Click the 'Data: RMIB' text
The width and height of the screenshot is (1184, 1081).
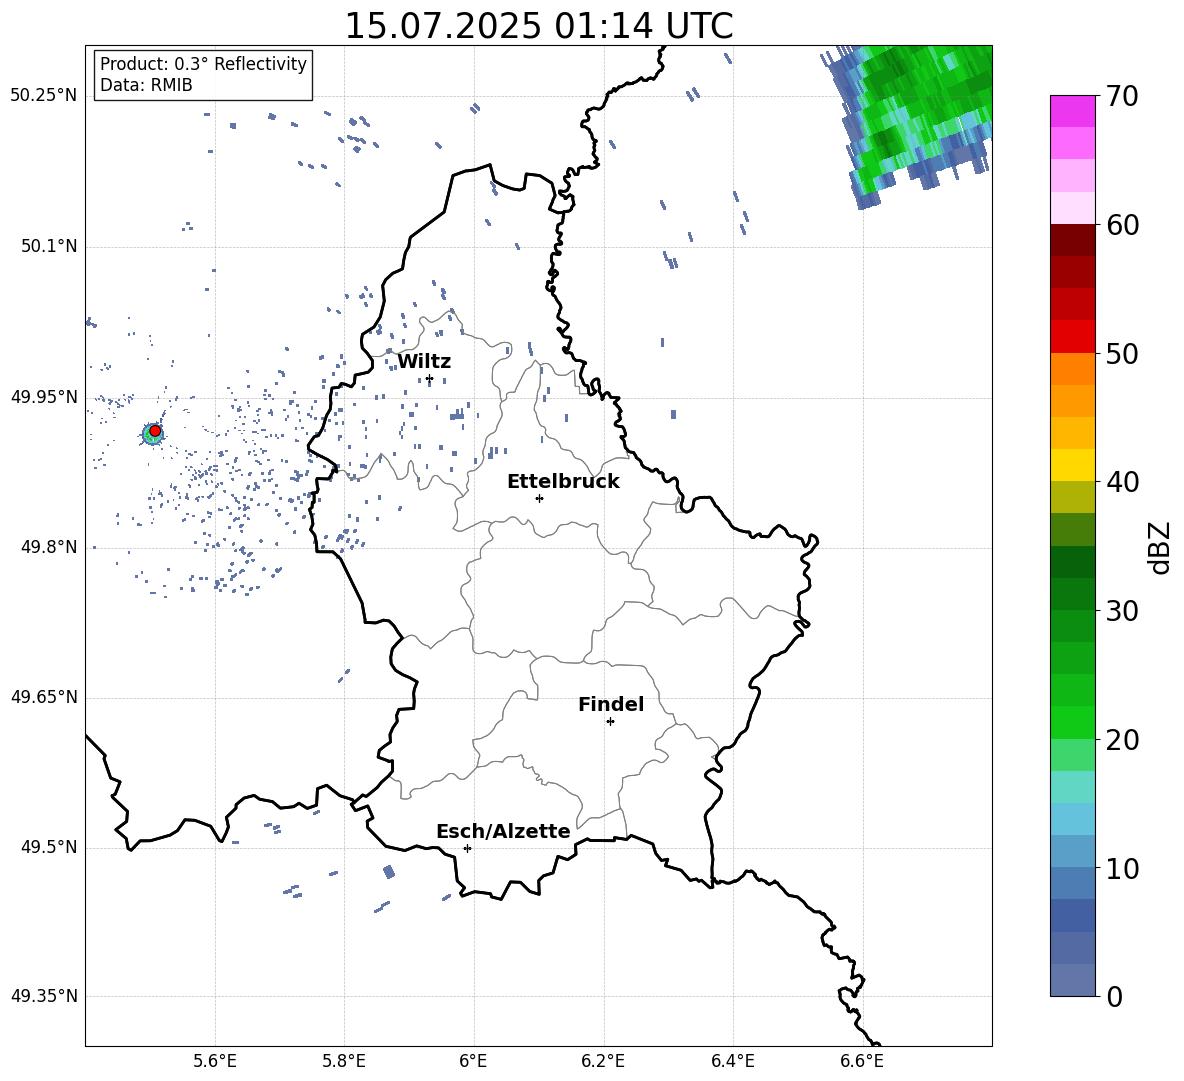point(146,85)
